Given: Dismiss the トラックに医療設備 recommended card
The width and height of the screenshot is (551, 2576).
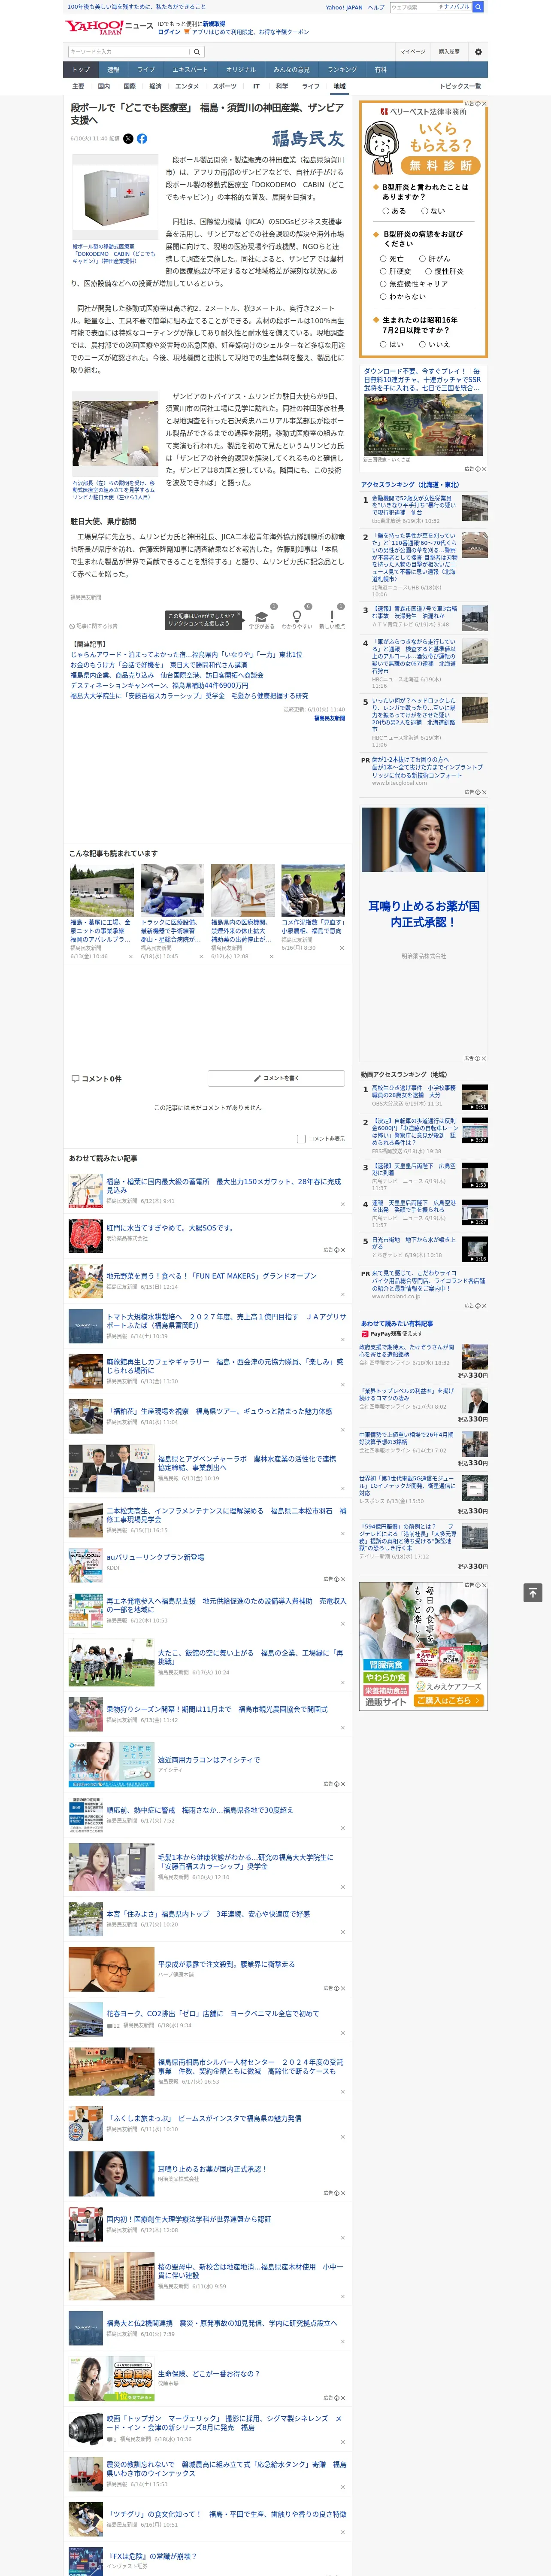Looking at the screenshot, I should click(201, 956).
